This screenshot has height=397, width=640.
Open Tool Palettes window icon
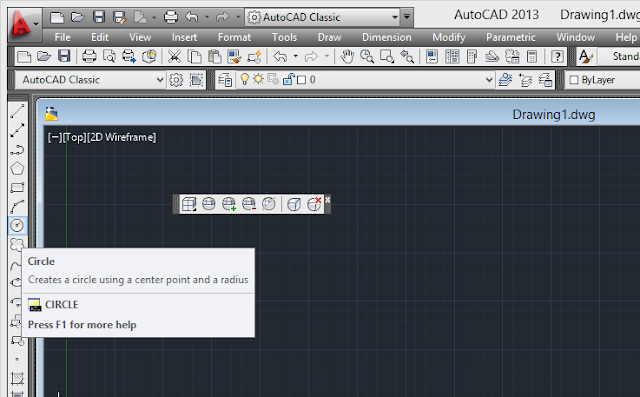pos(472,56)
